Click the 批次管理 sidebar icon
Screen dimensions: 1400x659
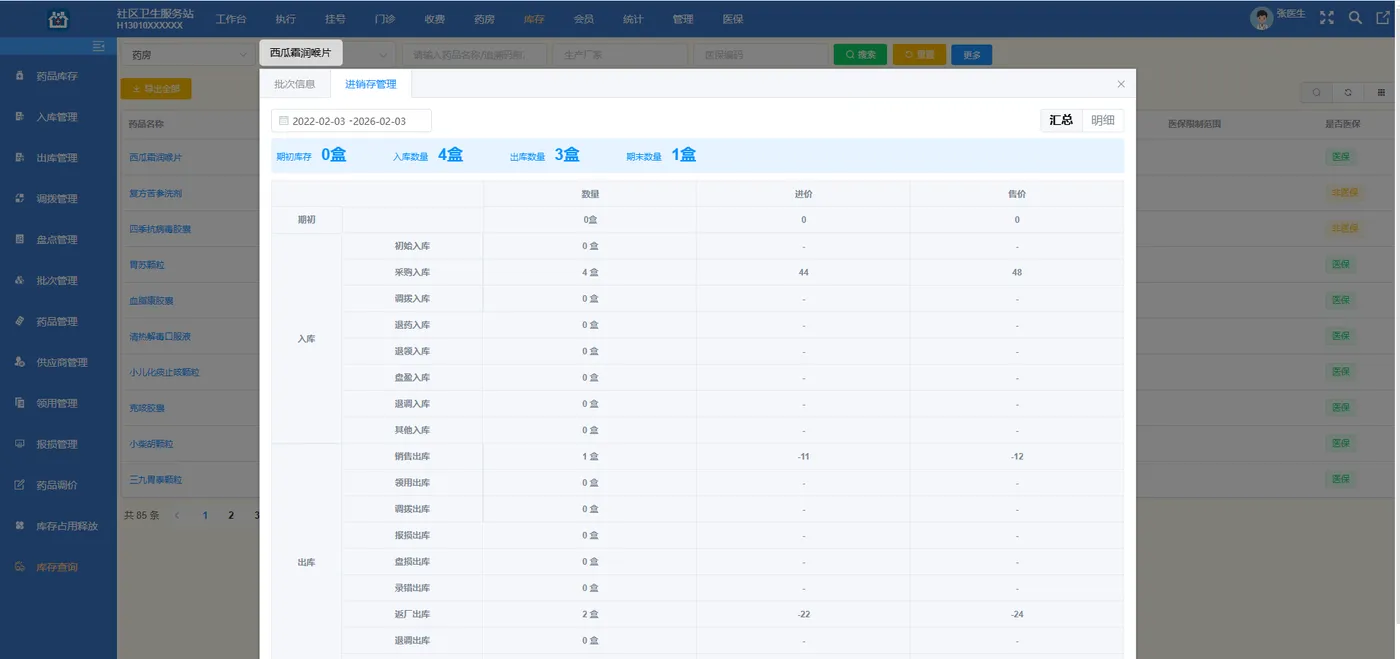coord(20,281)
